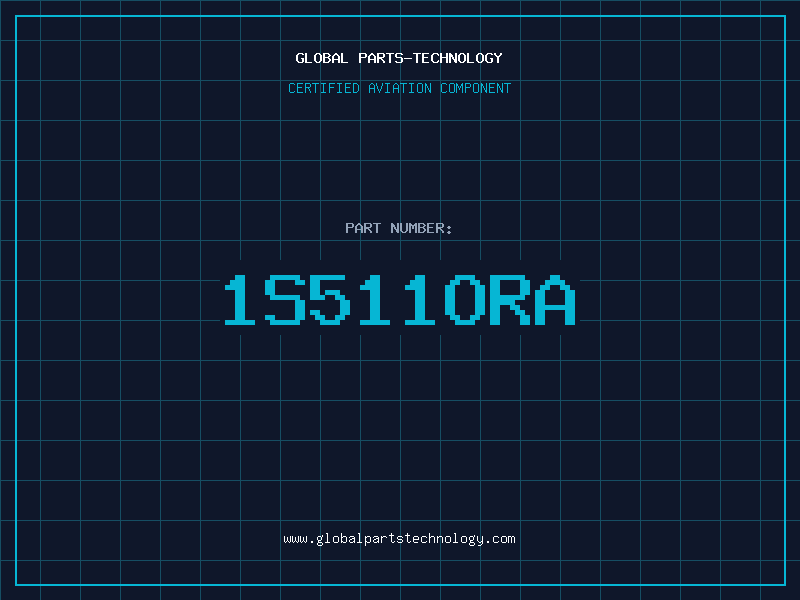
Task: Click the PART NUMBER: label
Action: pos(399,228)
